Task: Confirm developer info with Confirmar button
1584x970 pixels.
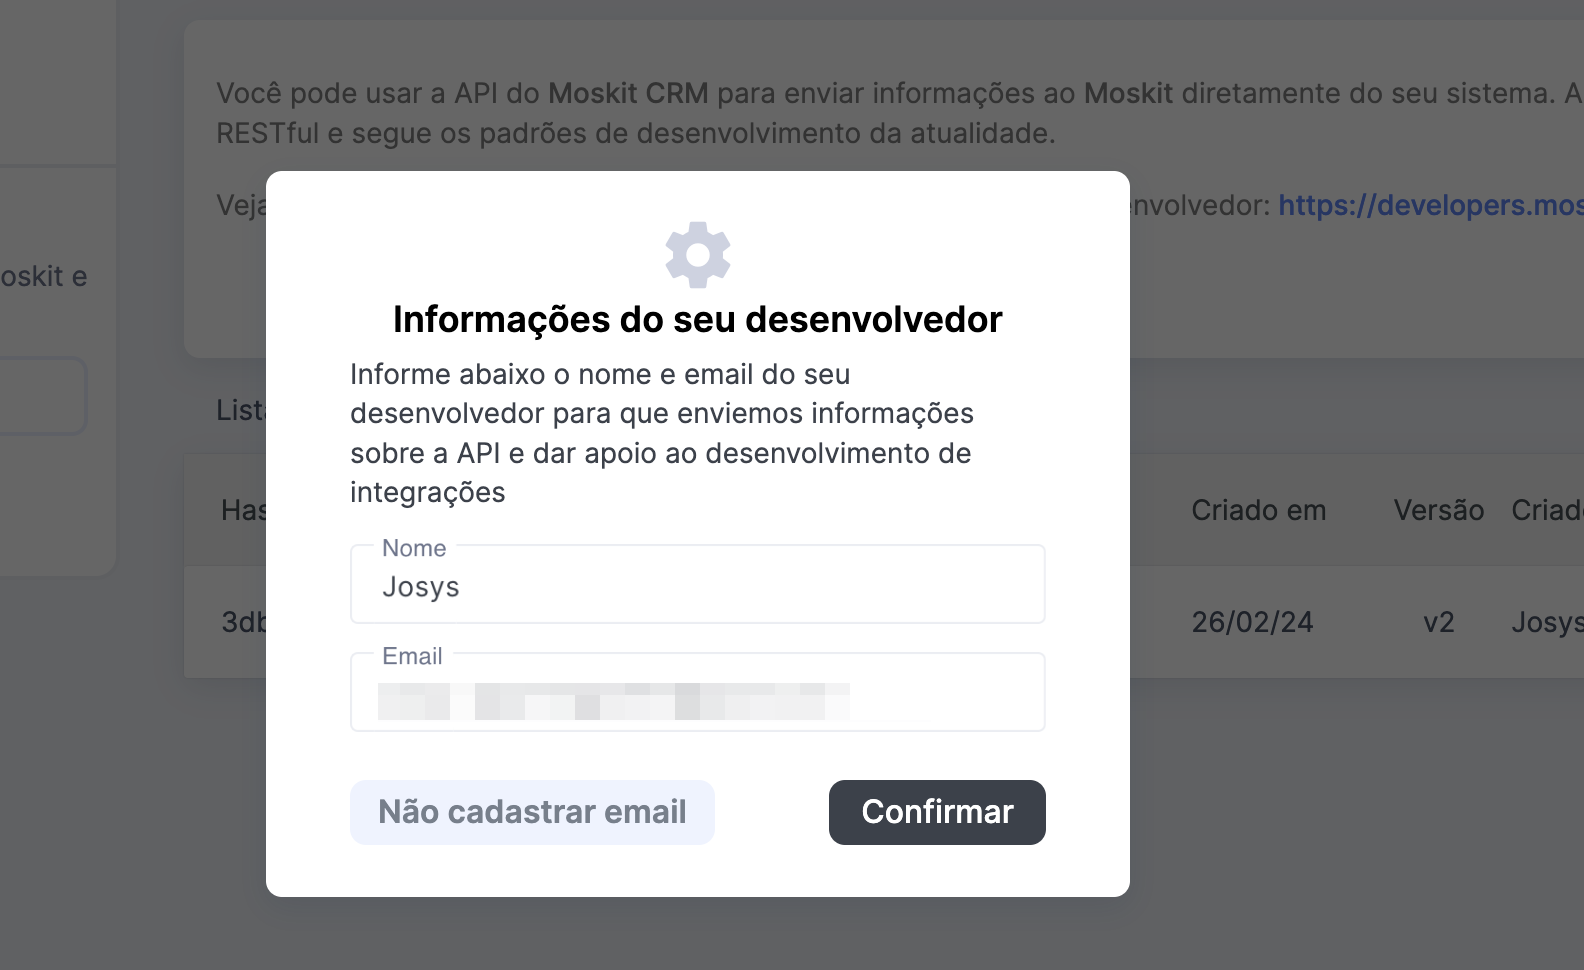Action: 937,812
